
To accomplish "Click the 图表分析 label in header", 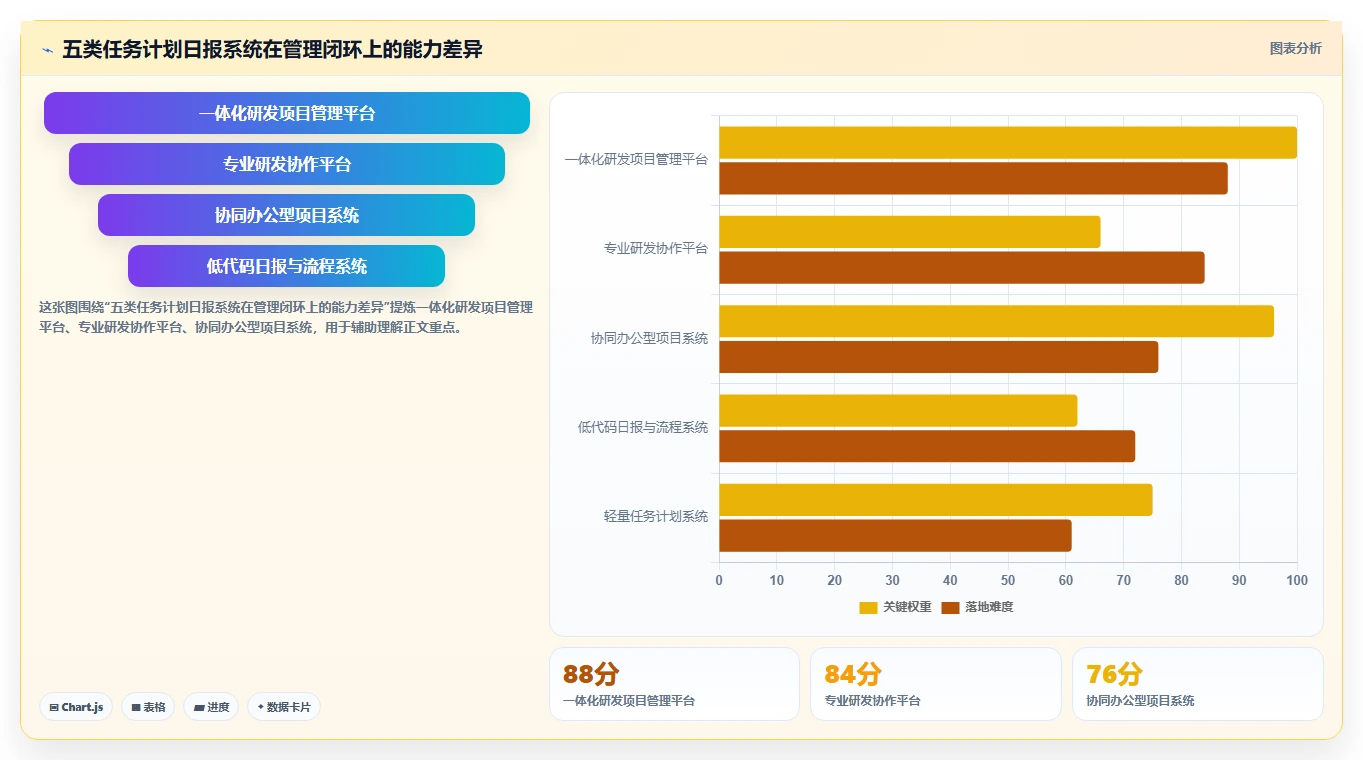I will point(1295,48).
